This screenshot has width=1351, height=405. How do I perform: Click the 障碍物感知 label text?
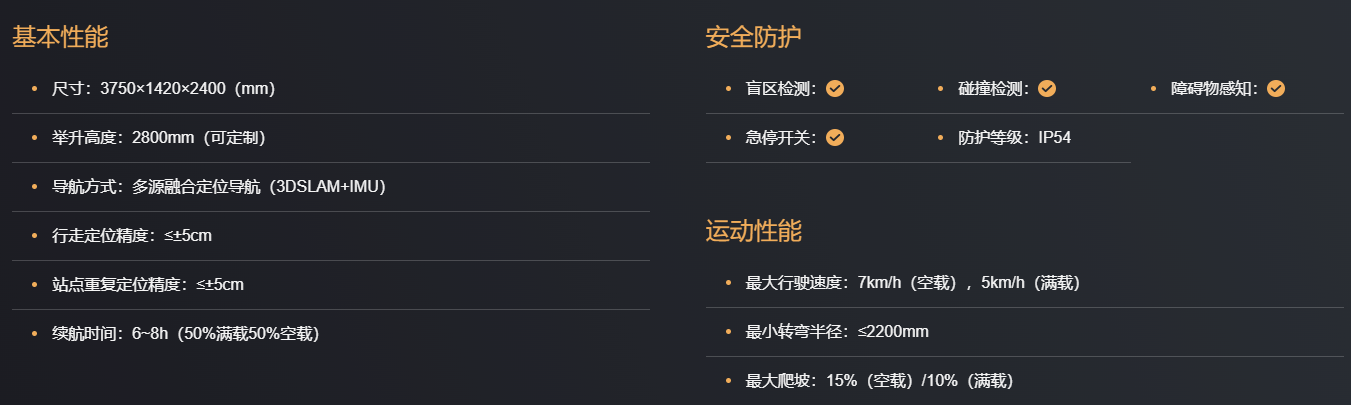coord(1213,89)
